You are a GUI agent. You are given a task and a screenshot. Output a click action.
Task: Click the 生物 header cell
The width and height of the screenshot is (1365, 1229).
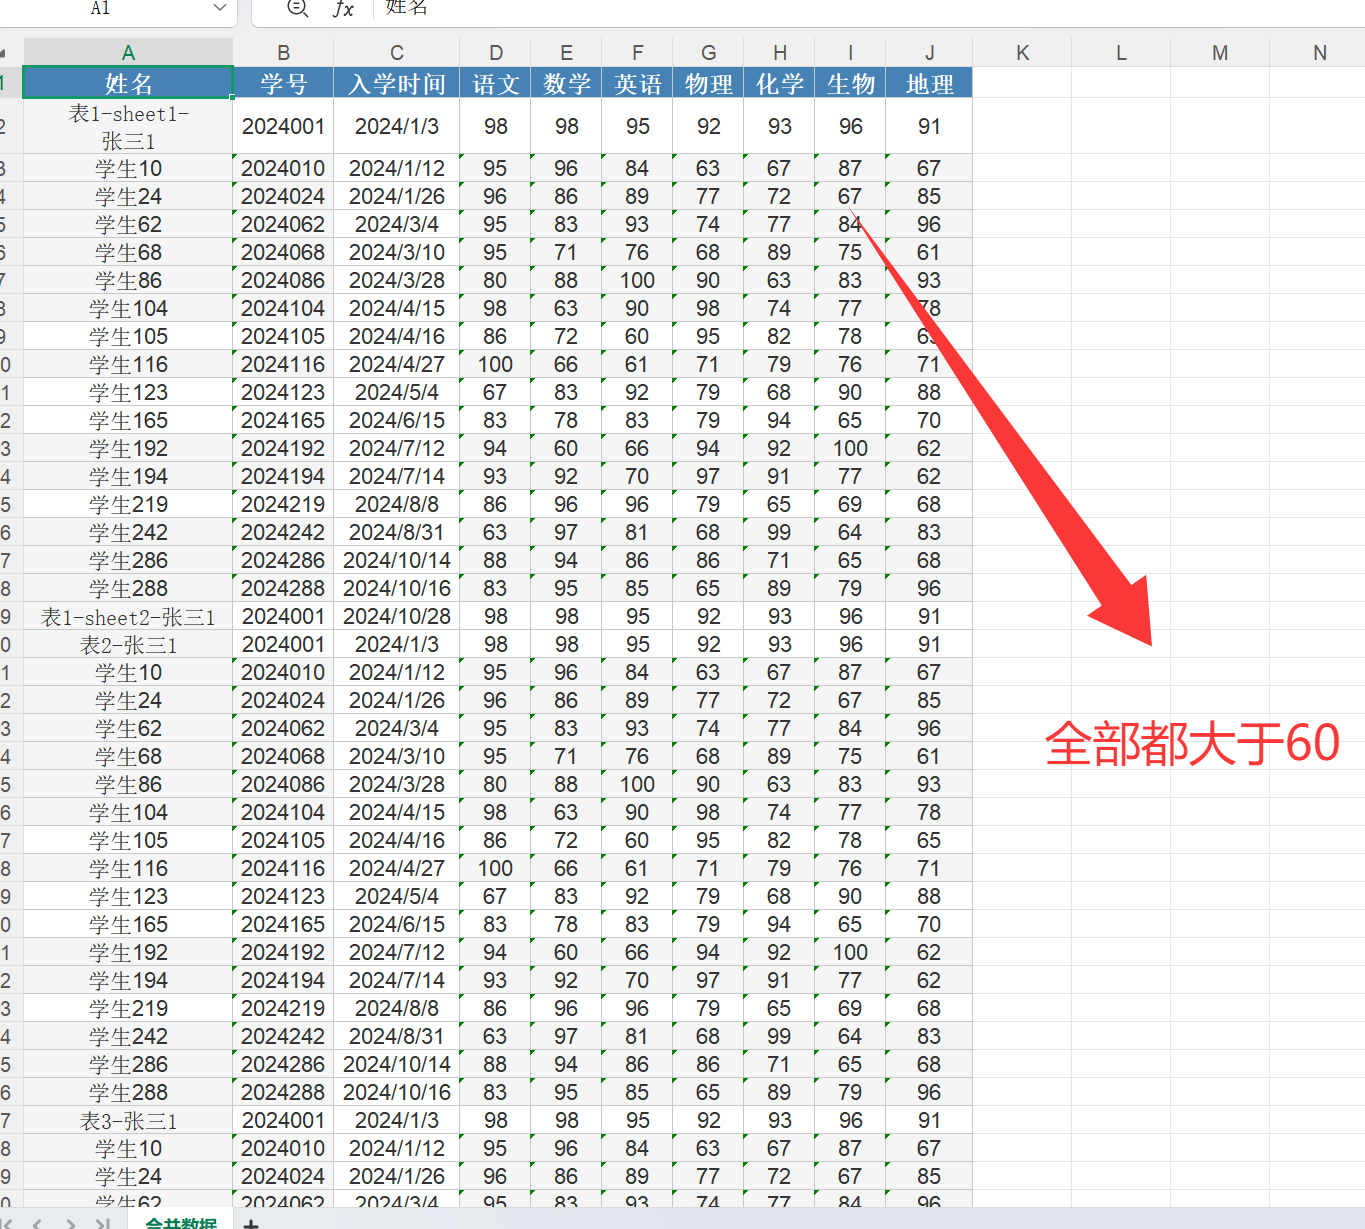click(851, 83)
